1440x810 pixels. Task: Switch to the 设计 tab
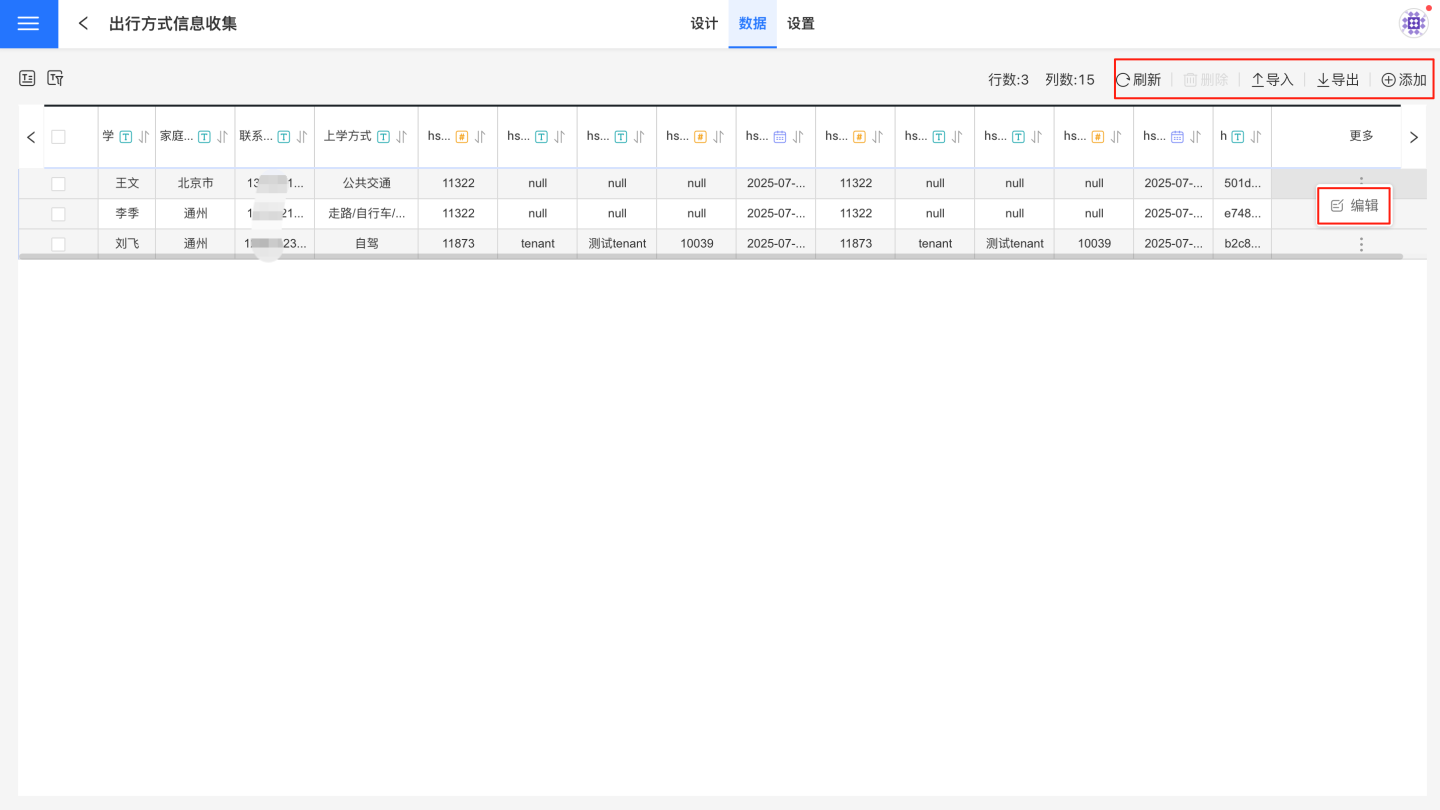(704, 24)
